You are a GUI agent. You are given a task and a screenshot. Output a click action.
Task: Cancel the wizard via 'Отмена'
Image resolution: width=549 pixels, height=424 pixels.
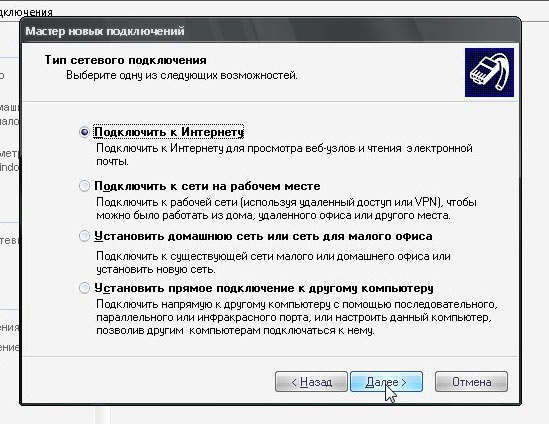pyautogui.click(x=471, y=382)
